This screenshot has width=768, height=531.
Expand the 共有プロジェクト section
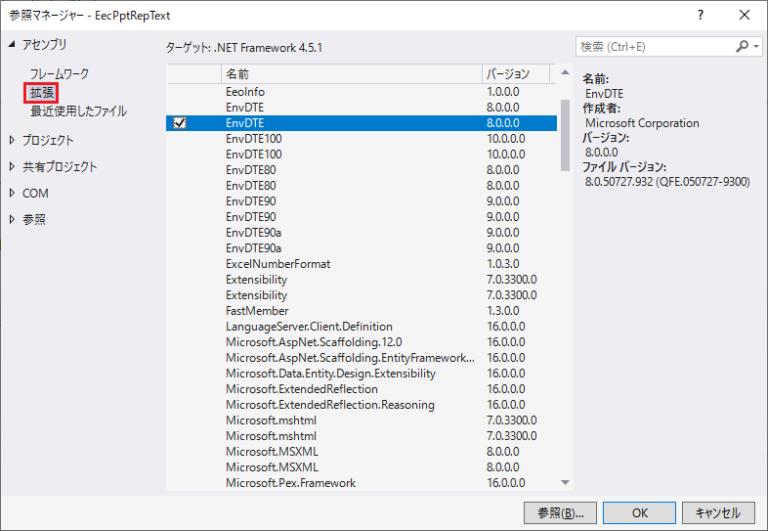12,167
